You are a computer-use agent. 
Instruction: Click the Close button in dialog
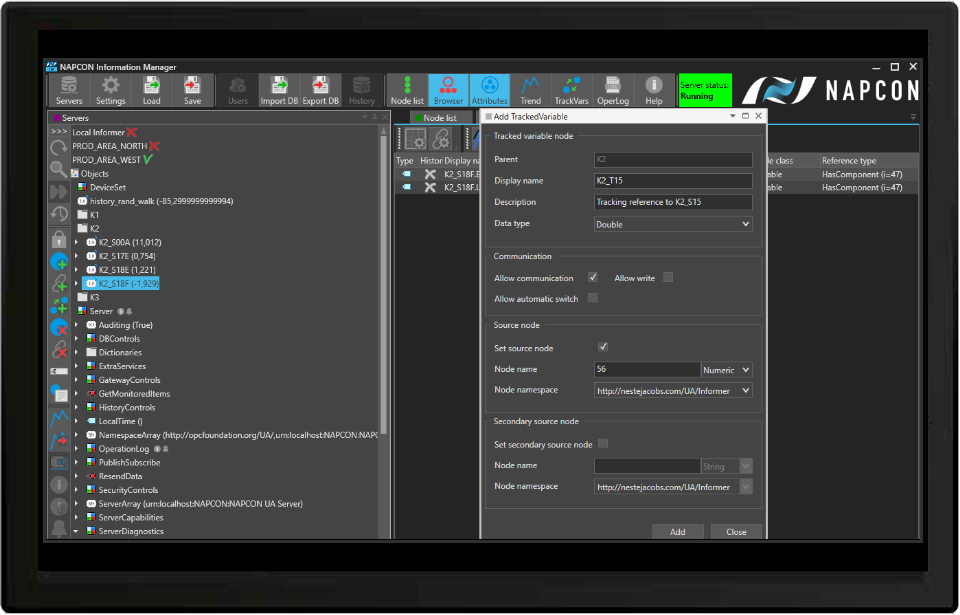pos(736,532)
